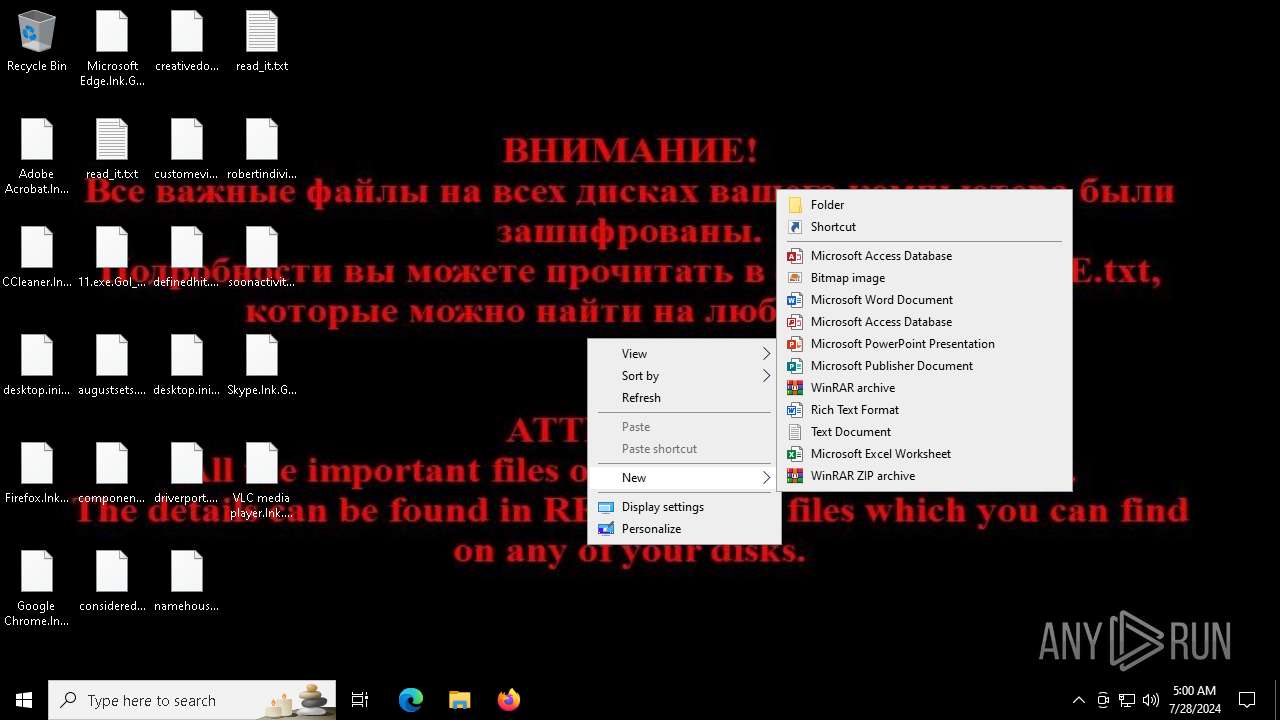
Task: Select the namehous... desktop file
Action: (187, 582)
